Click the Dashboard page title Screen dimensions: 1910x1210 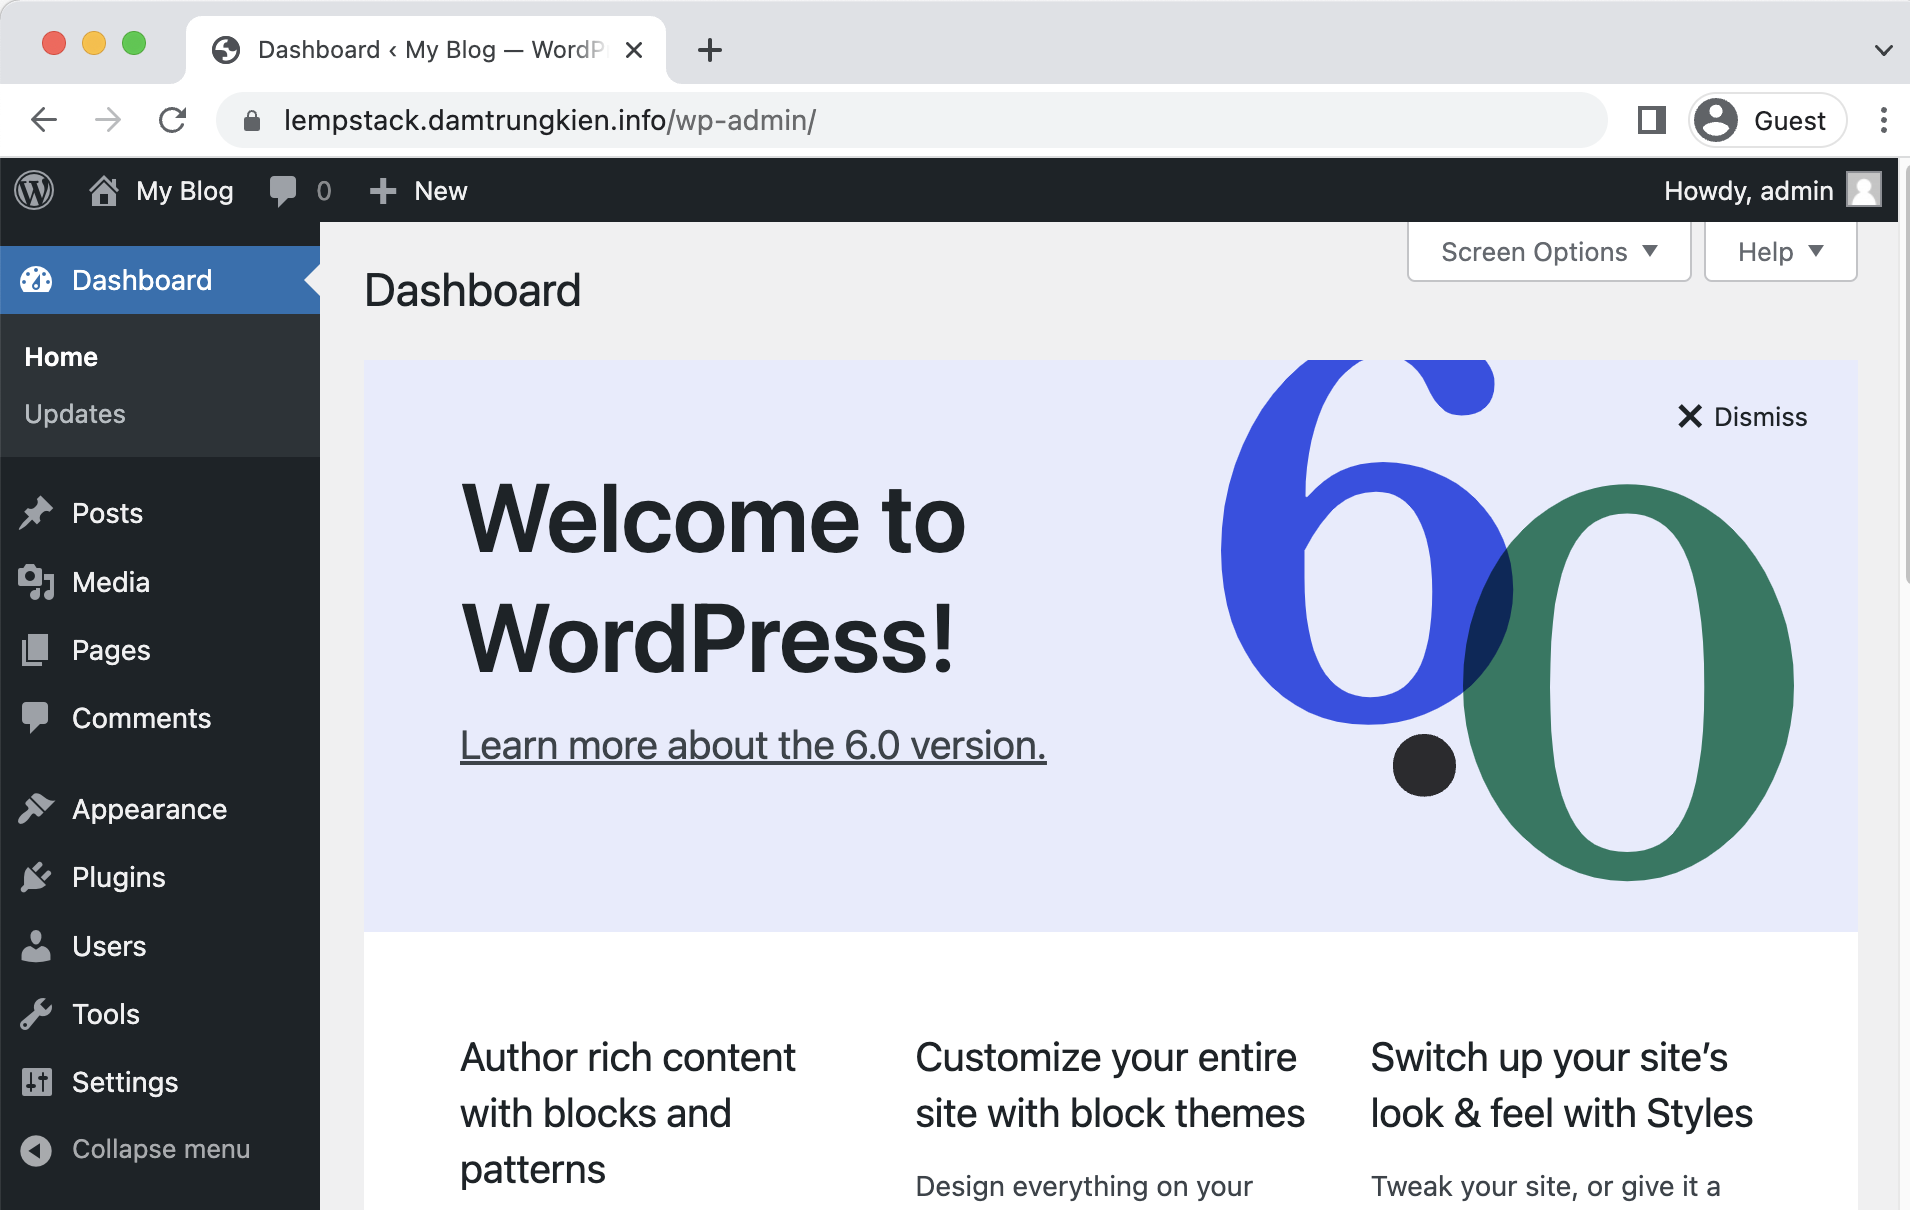click(472, 290)
